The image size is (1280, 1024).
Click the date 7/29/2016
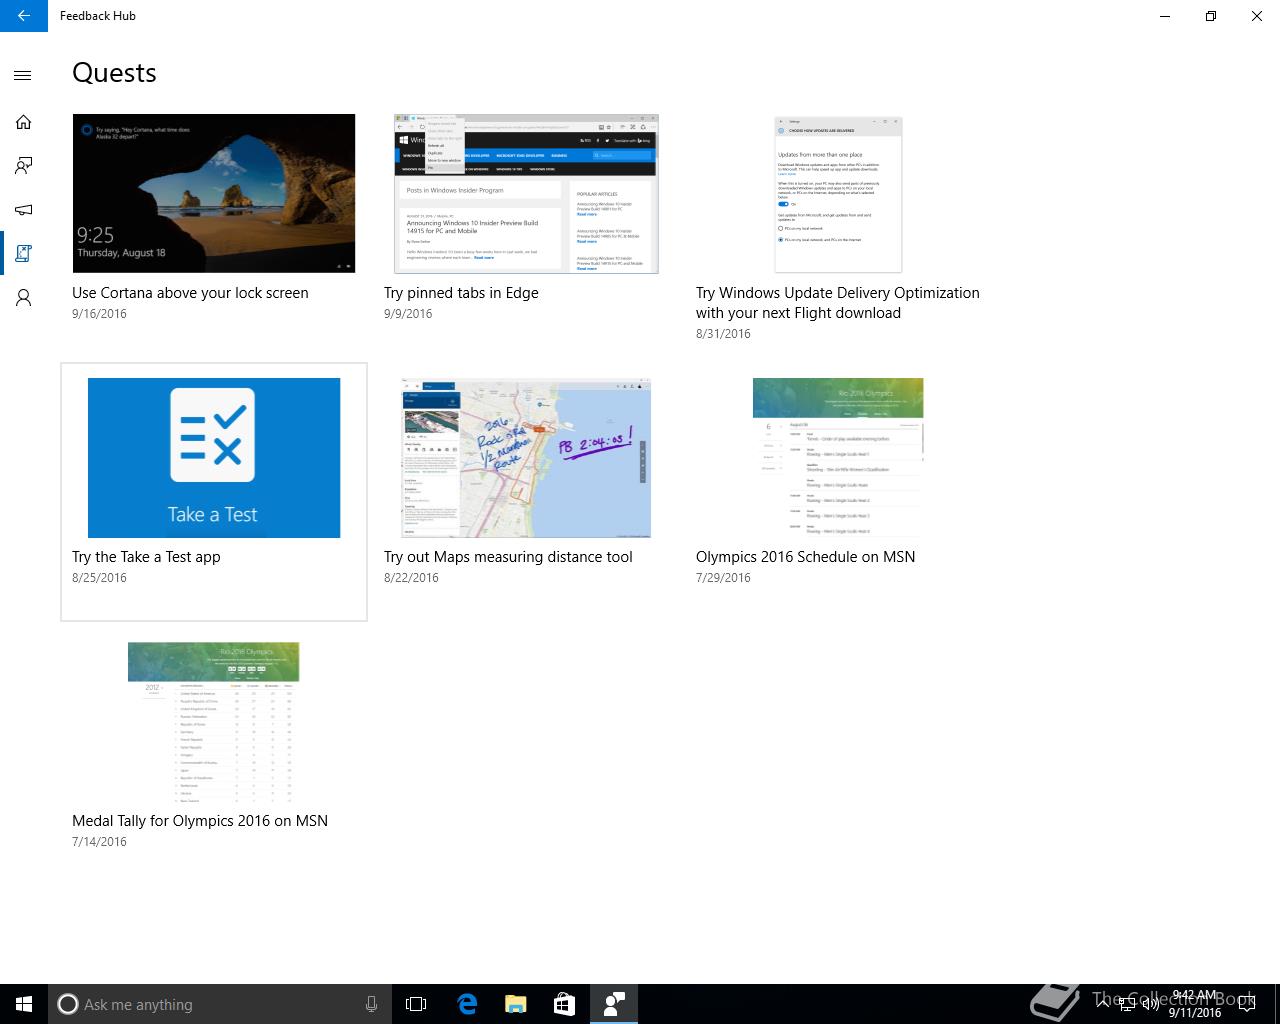tap(723, 578)
